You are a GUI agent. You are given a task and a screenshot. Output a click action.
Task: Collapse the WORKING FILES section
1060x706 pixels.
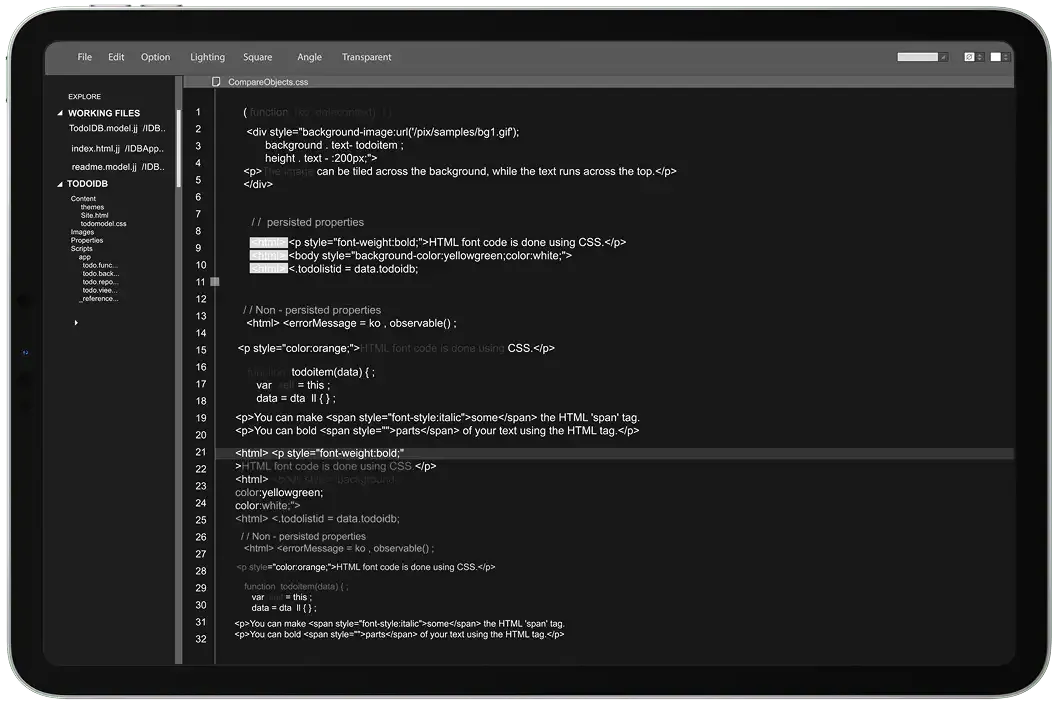coord(59,113)
